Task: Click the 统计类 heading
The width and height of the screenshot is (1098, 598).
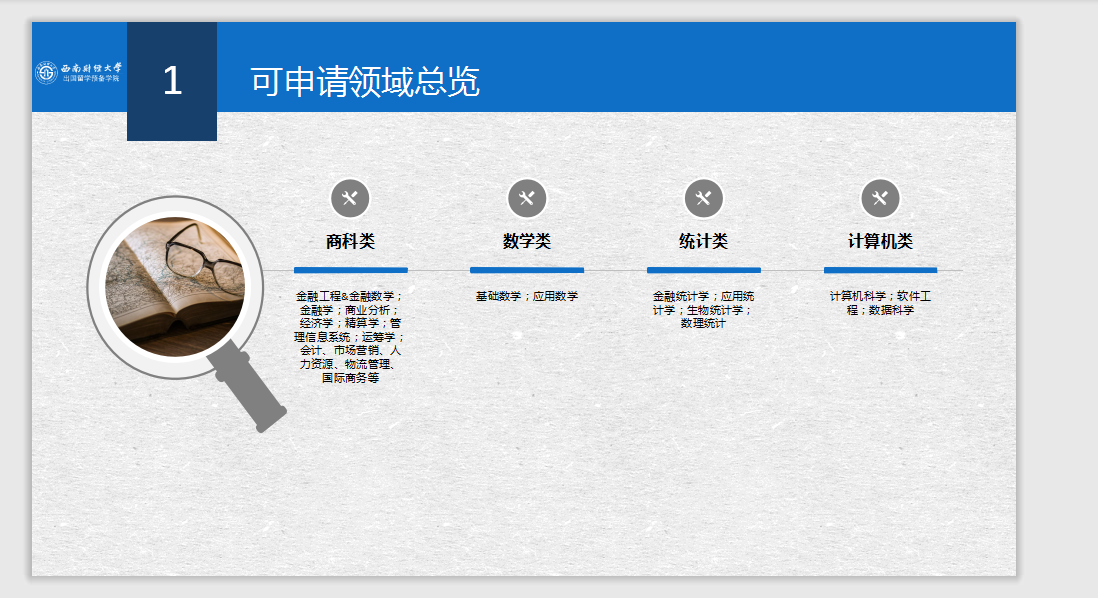Action: (703, 241)
